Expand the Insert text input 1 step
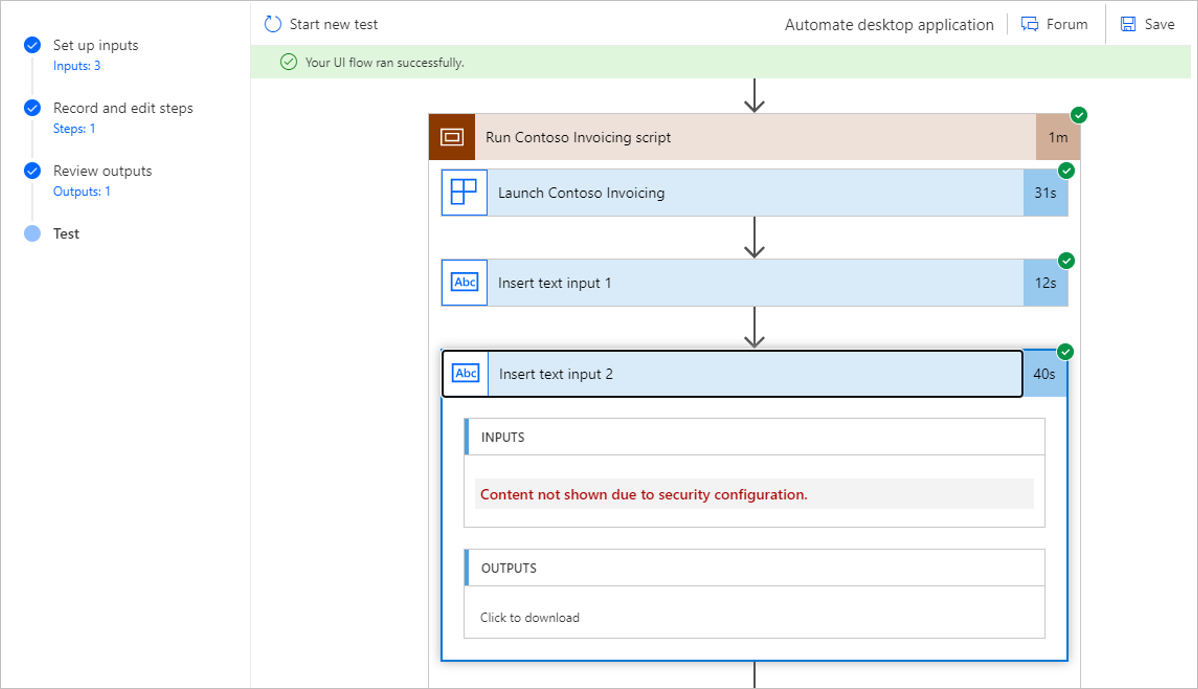Viewport: 1198px width, 689px height. (x=755, y=283)
